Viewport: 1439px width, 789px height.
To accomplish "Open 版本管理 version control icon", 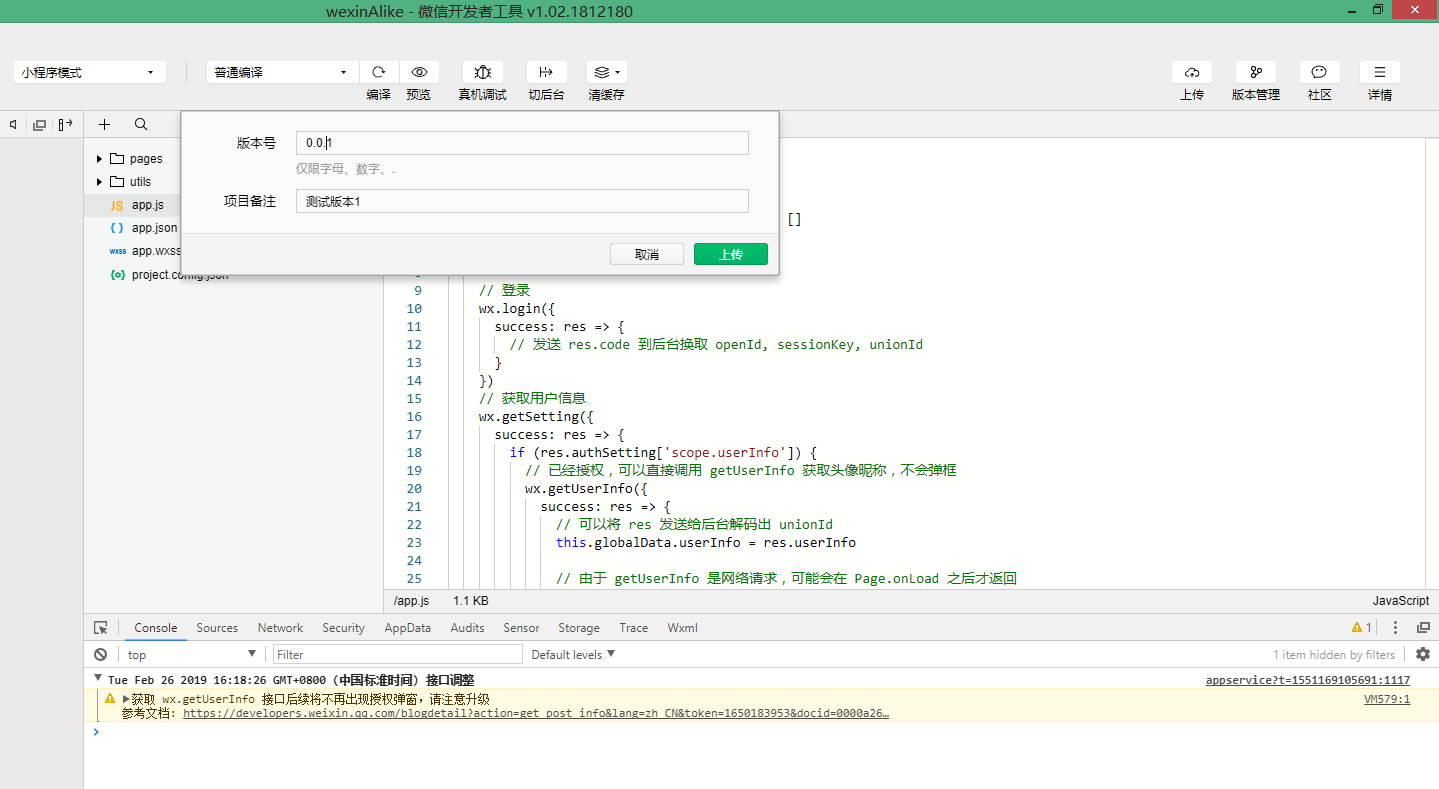I will click(1256, 72).
